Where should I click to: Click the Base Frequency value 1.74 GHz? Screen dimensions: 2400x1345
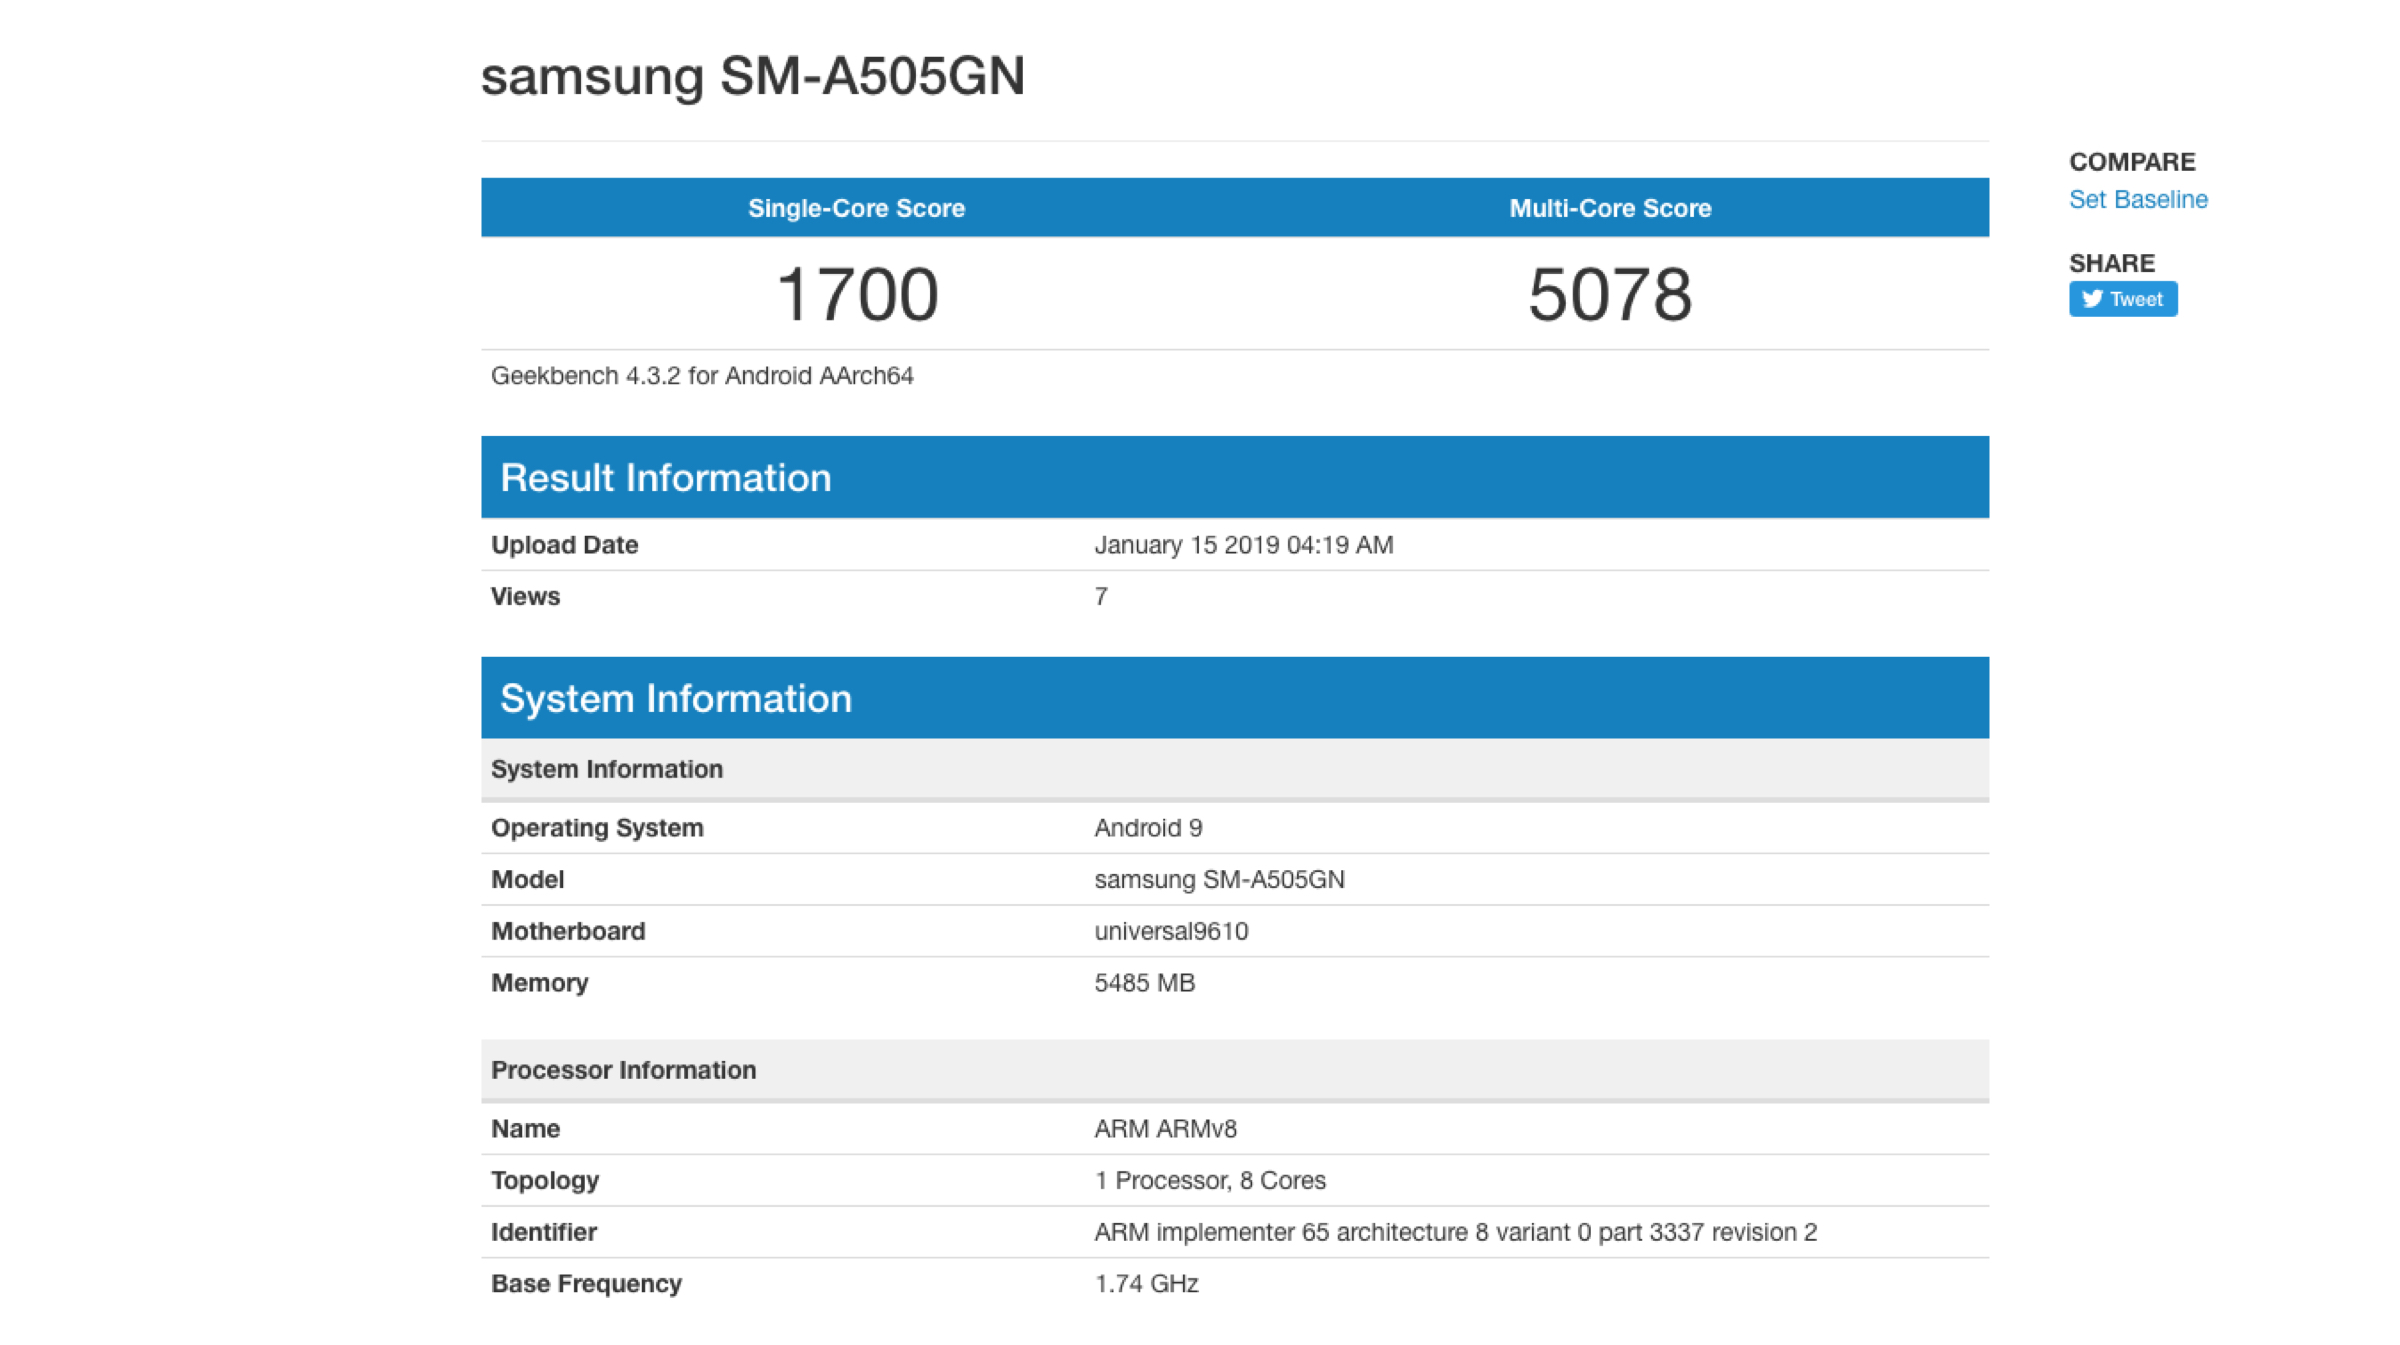(1145, 1284)
